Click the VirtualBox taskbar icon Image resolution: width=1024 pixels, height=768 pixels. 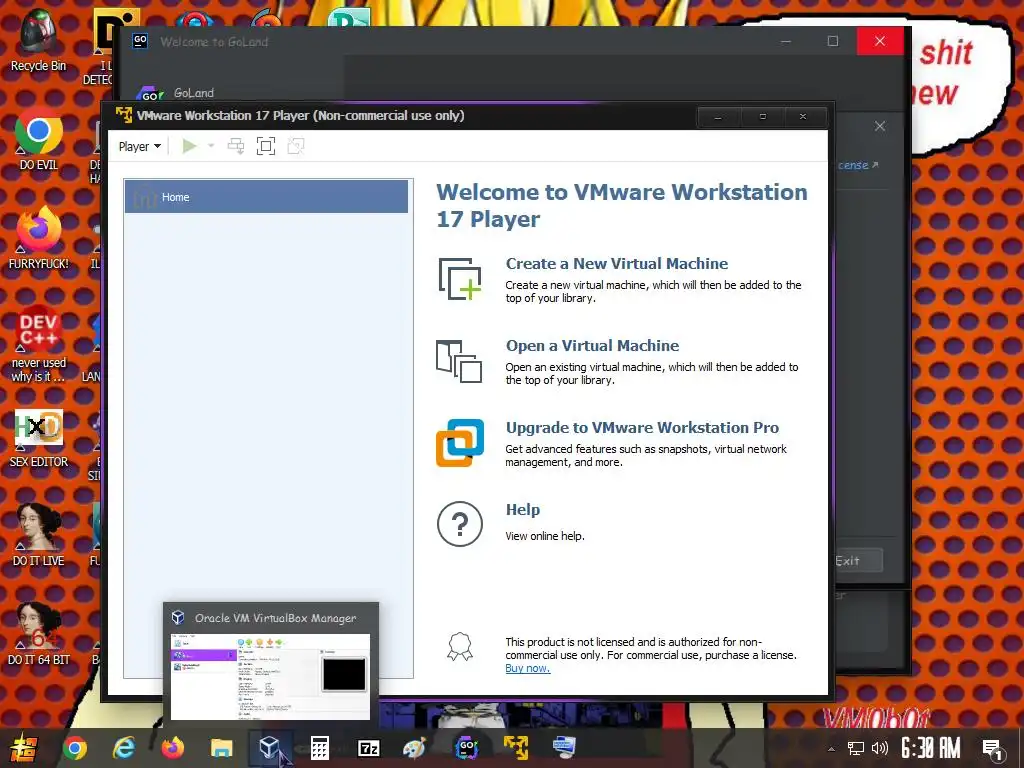point(270,748)
